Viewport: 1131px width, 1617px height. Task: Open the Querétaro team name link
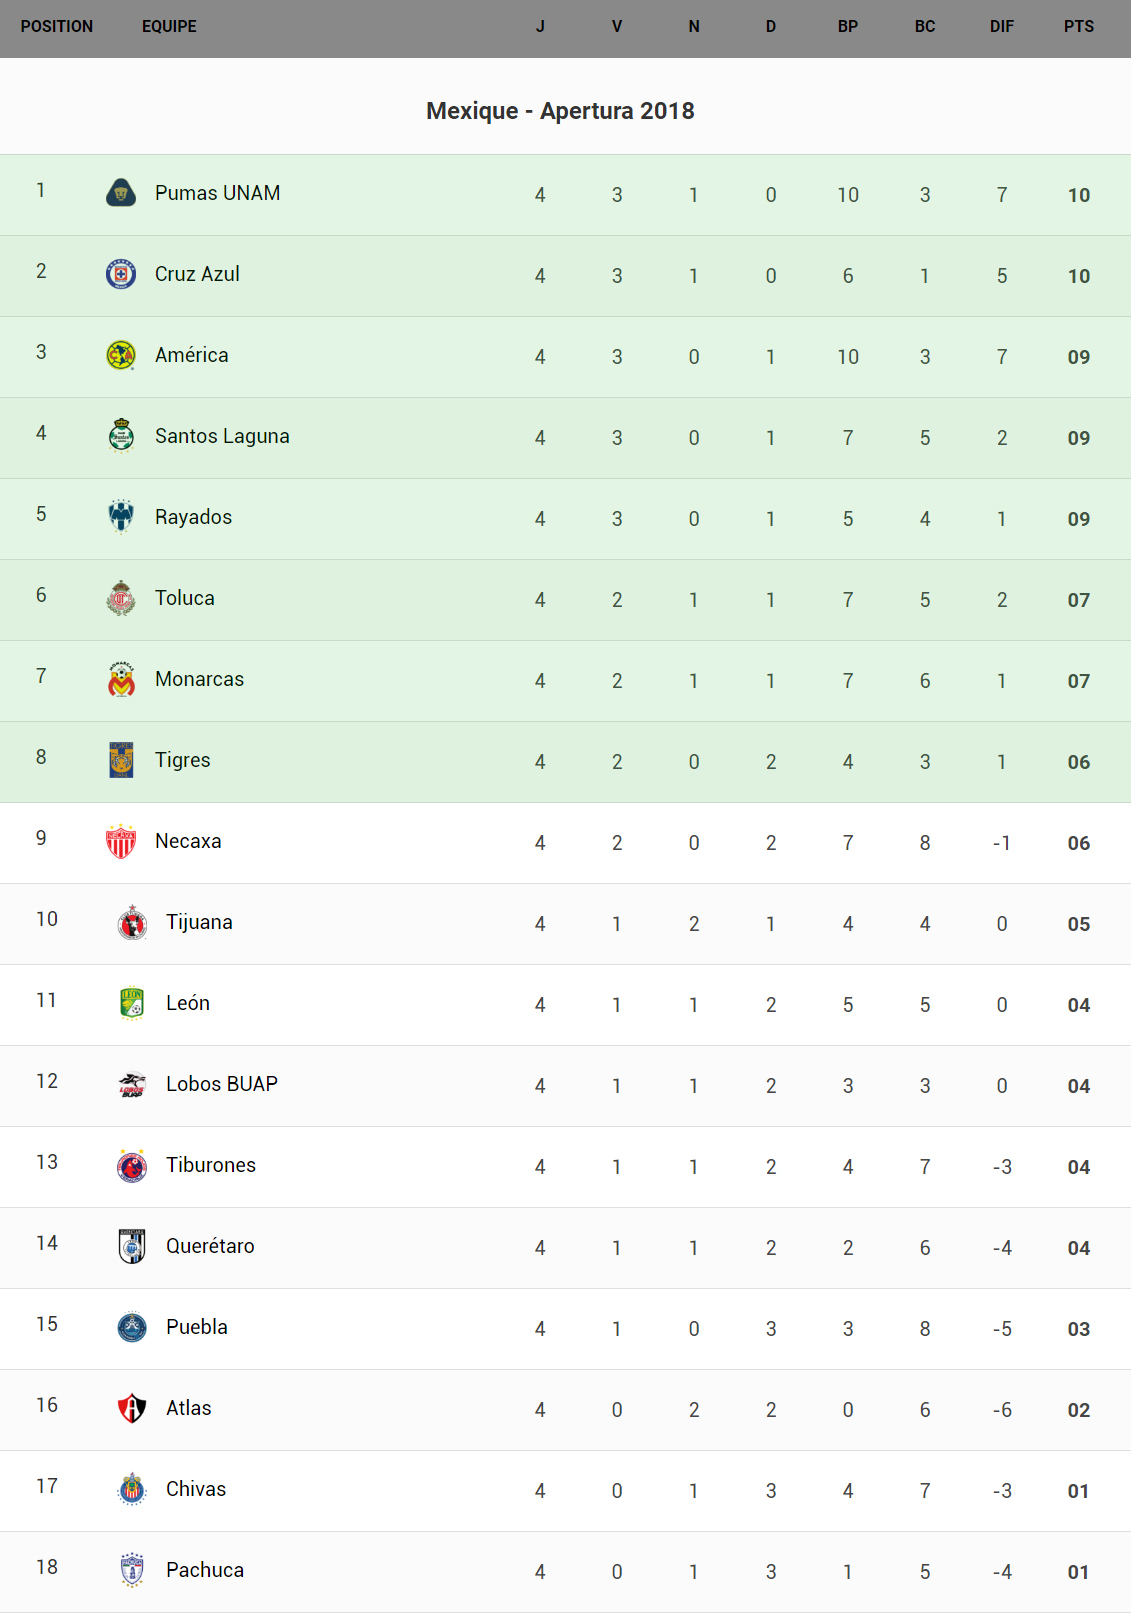[210, 1246]
